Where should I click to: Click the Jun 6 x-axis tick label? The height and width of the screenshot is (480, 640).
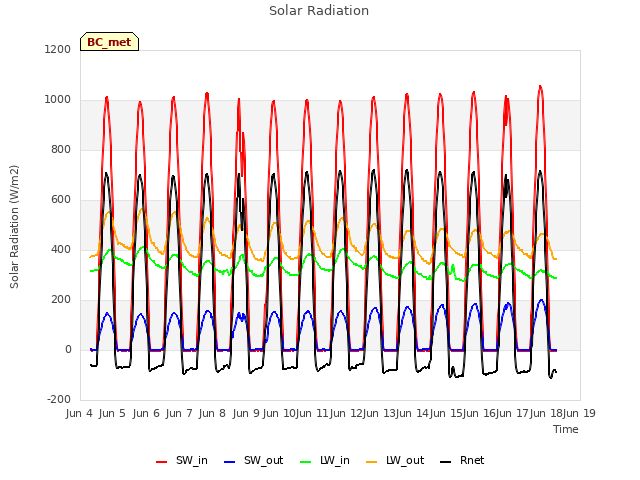point(146,413)
